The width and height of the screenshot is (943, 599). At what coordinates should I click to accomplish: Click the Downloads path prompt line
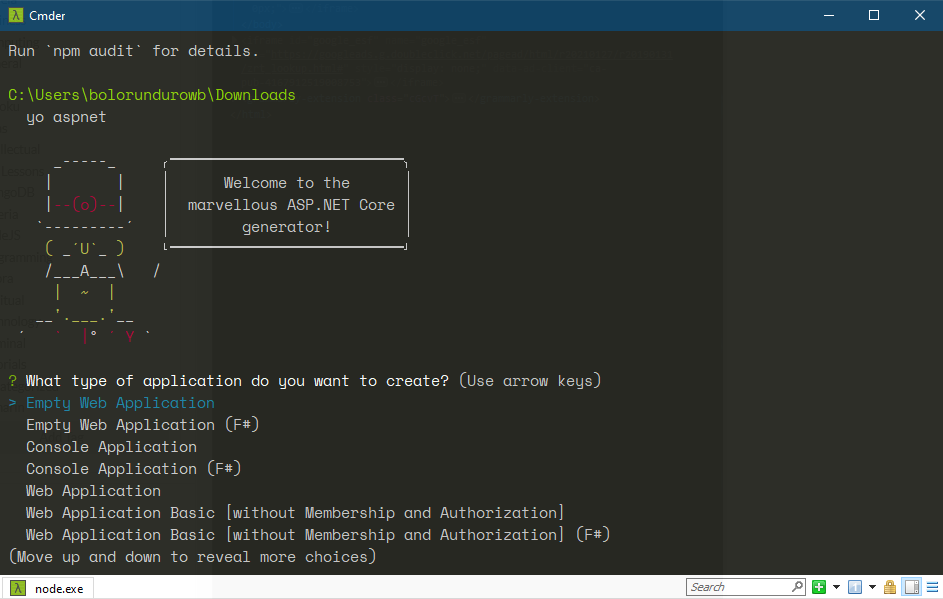pyautogui.click(x=152, y=95)
